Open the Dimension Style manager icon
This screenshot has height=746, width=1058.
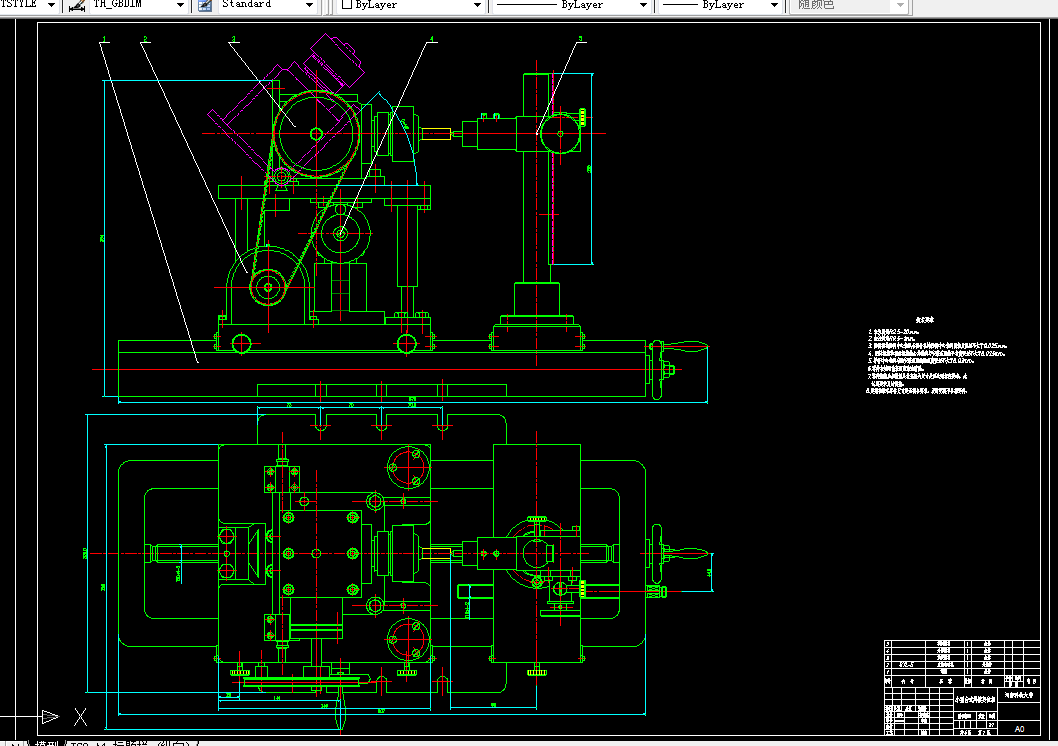[77, 5]
